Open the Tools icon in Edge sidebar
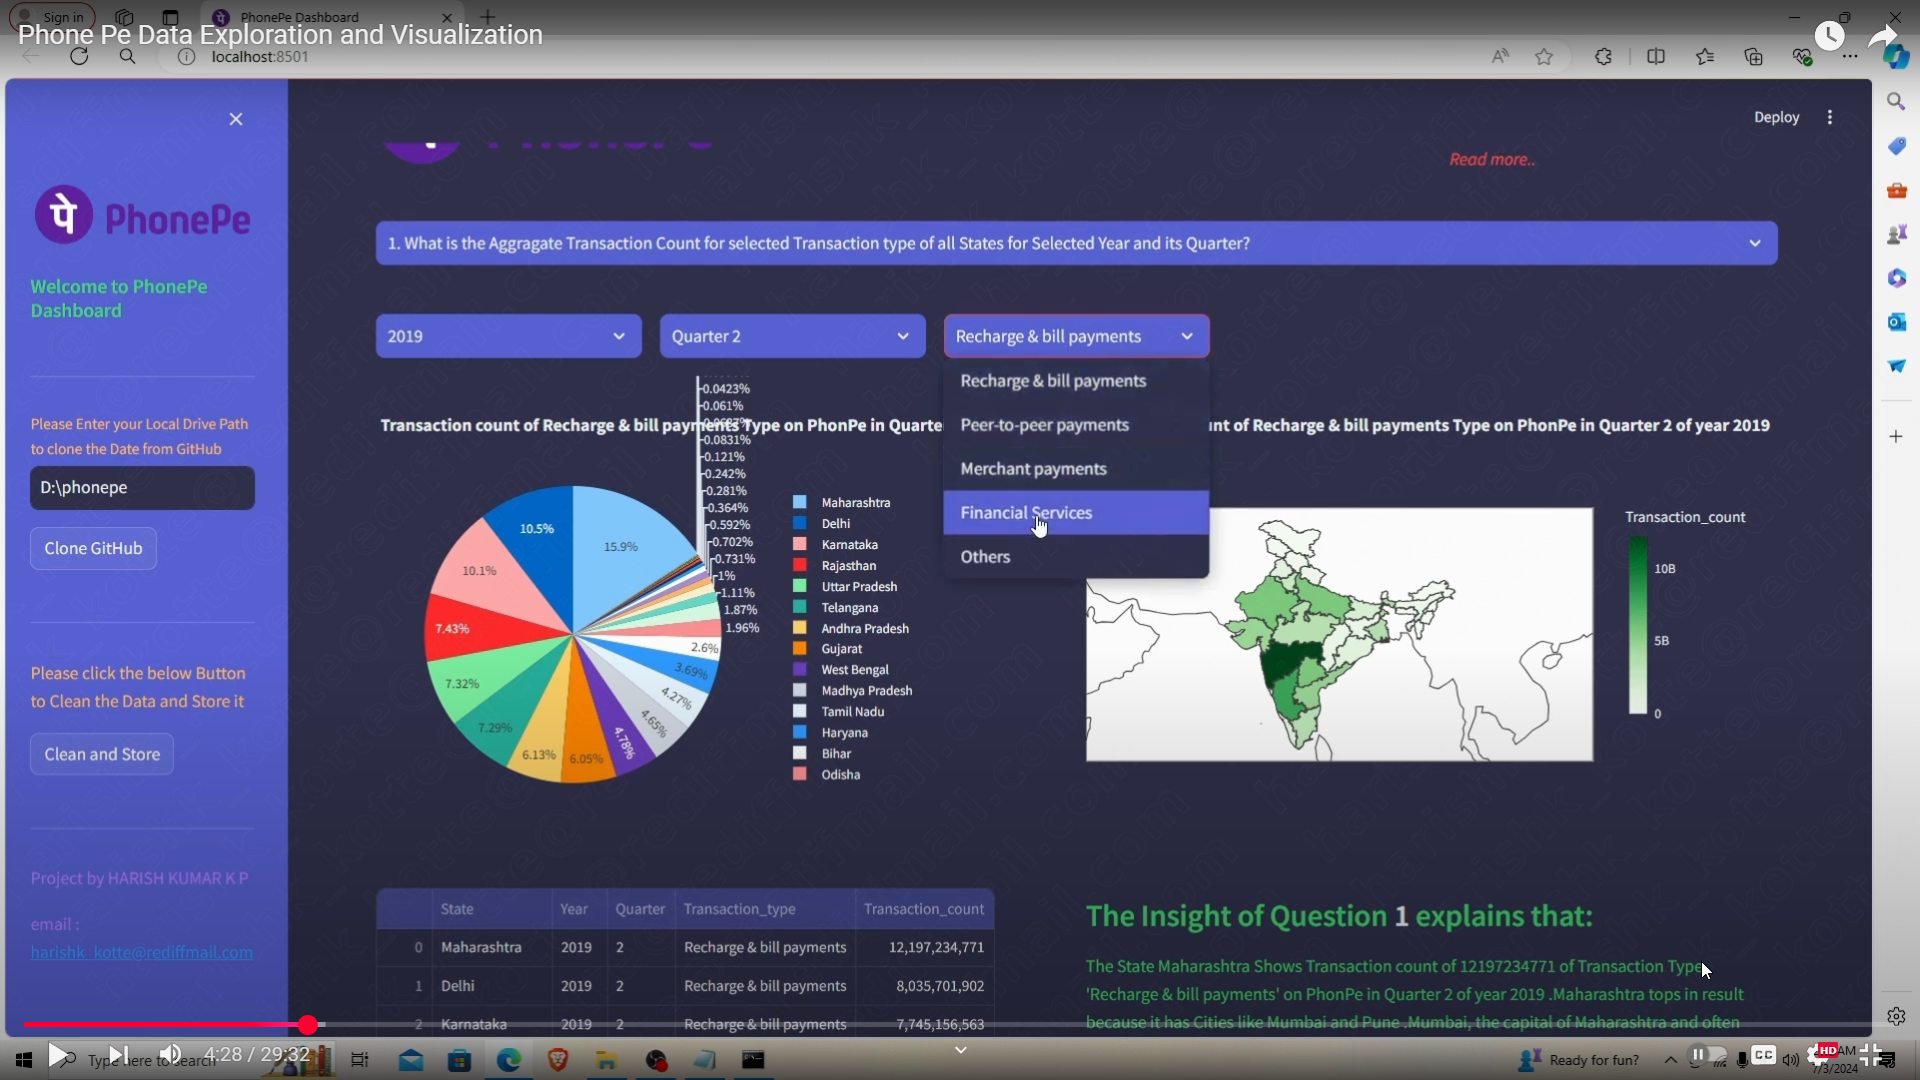 [x=1897, y=190]
